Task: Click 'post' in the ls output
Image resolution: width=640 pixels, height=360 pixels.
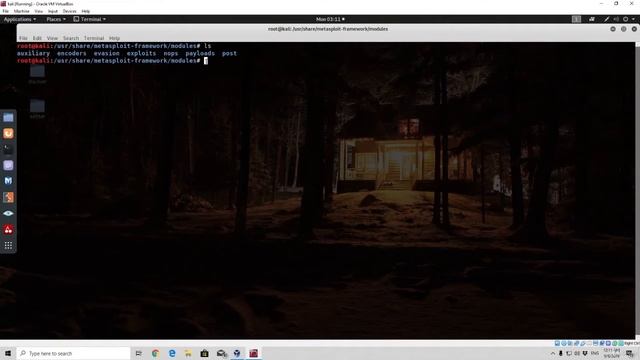Action: coord(229,53)
